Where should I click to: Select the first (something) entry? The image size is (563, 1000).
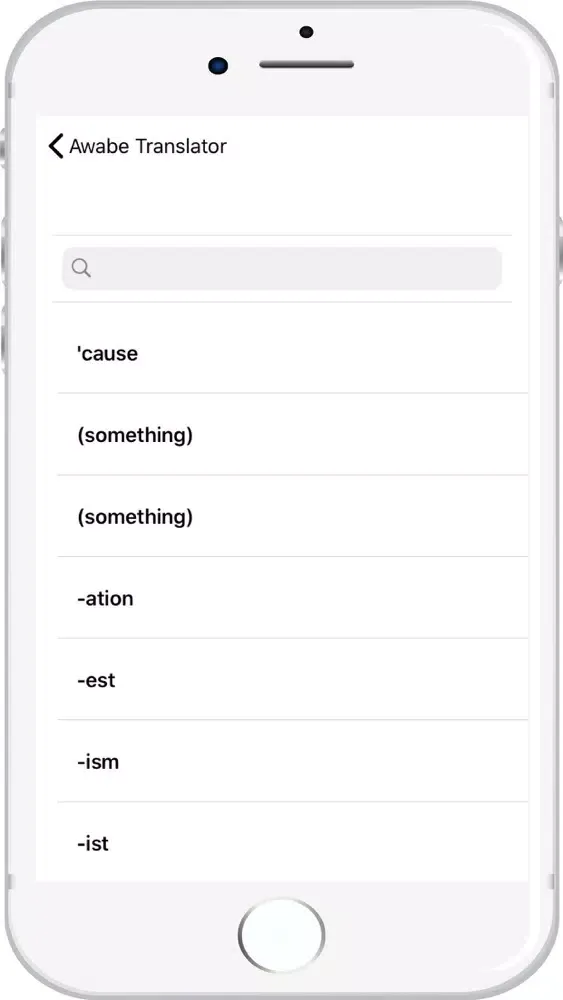tap(293, 434)
